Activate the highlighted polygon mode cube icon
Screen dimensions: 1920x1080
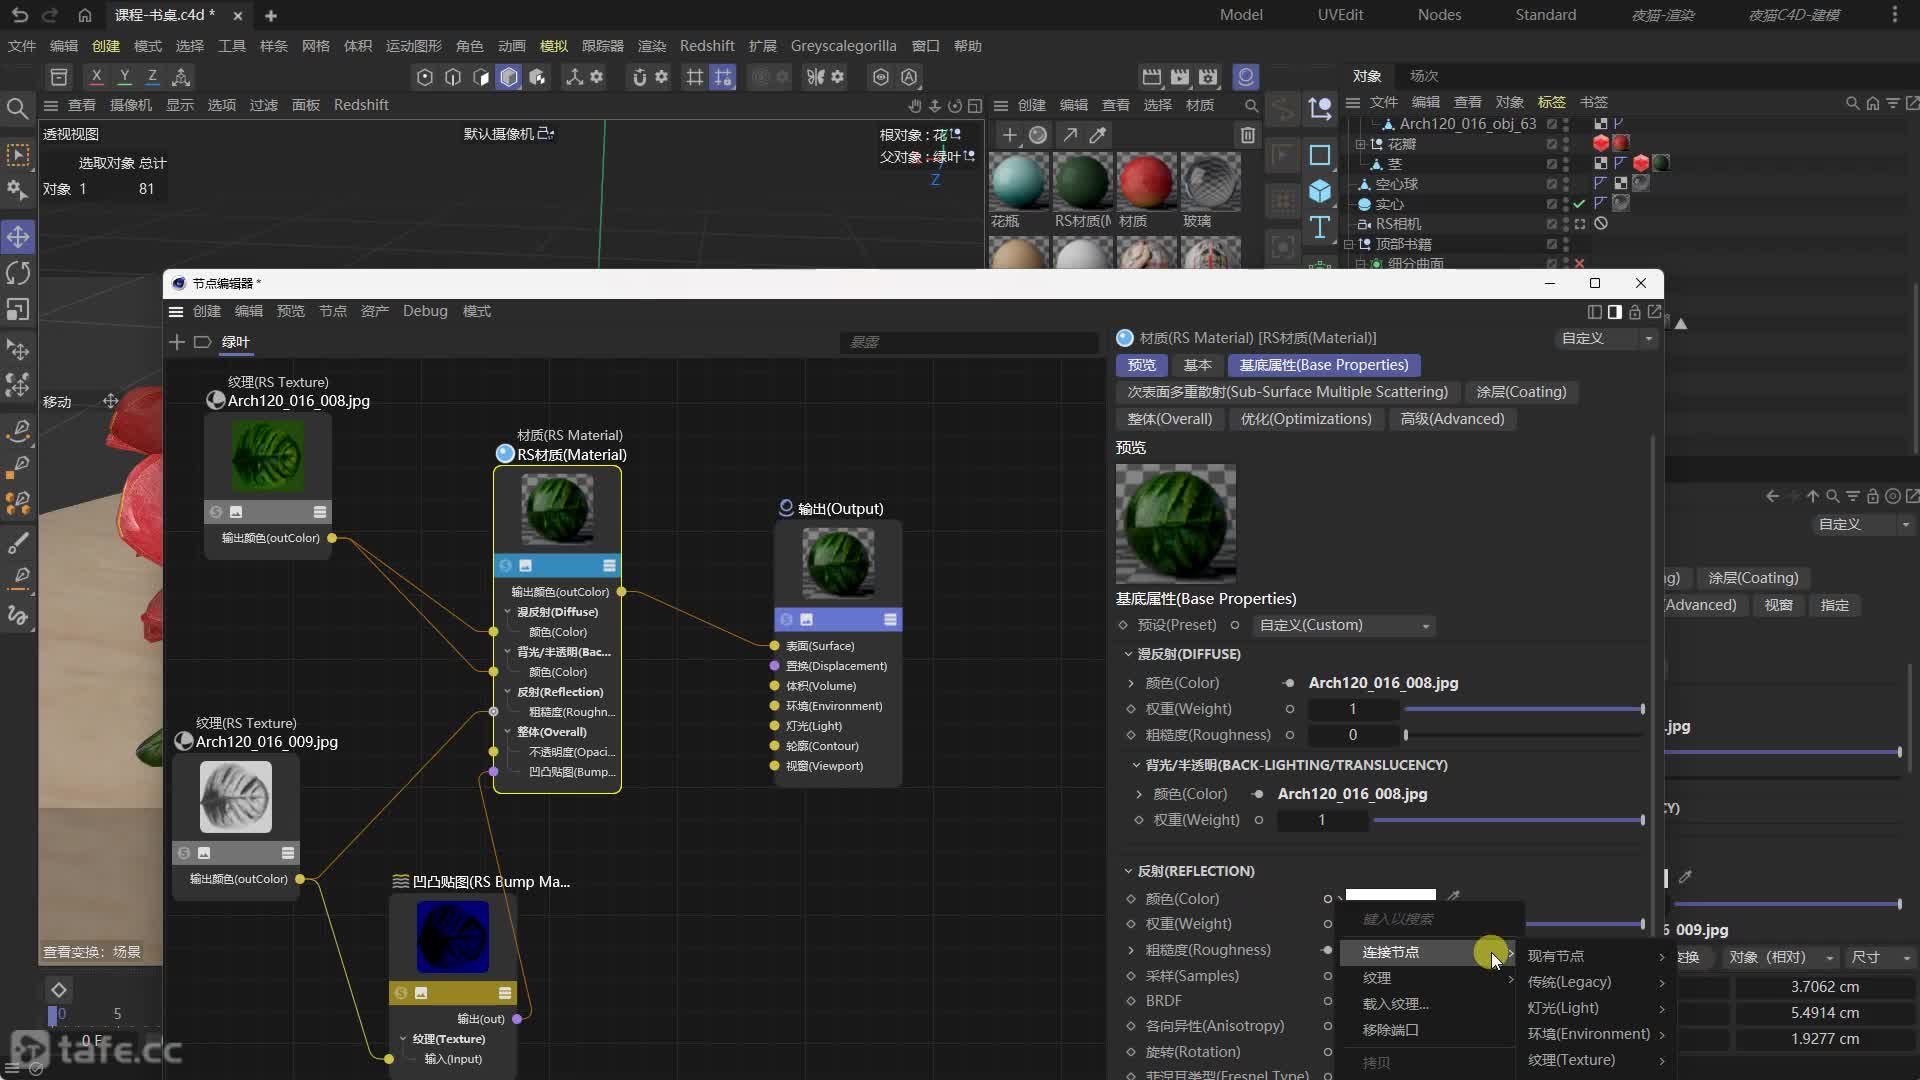coord(509,77)
